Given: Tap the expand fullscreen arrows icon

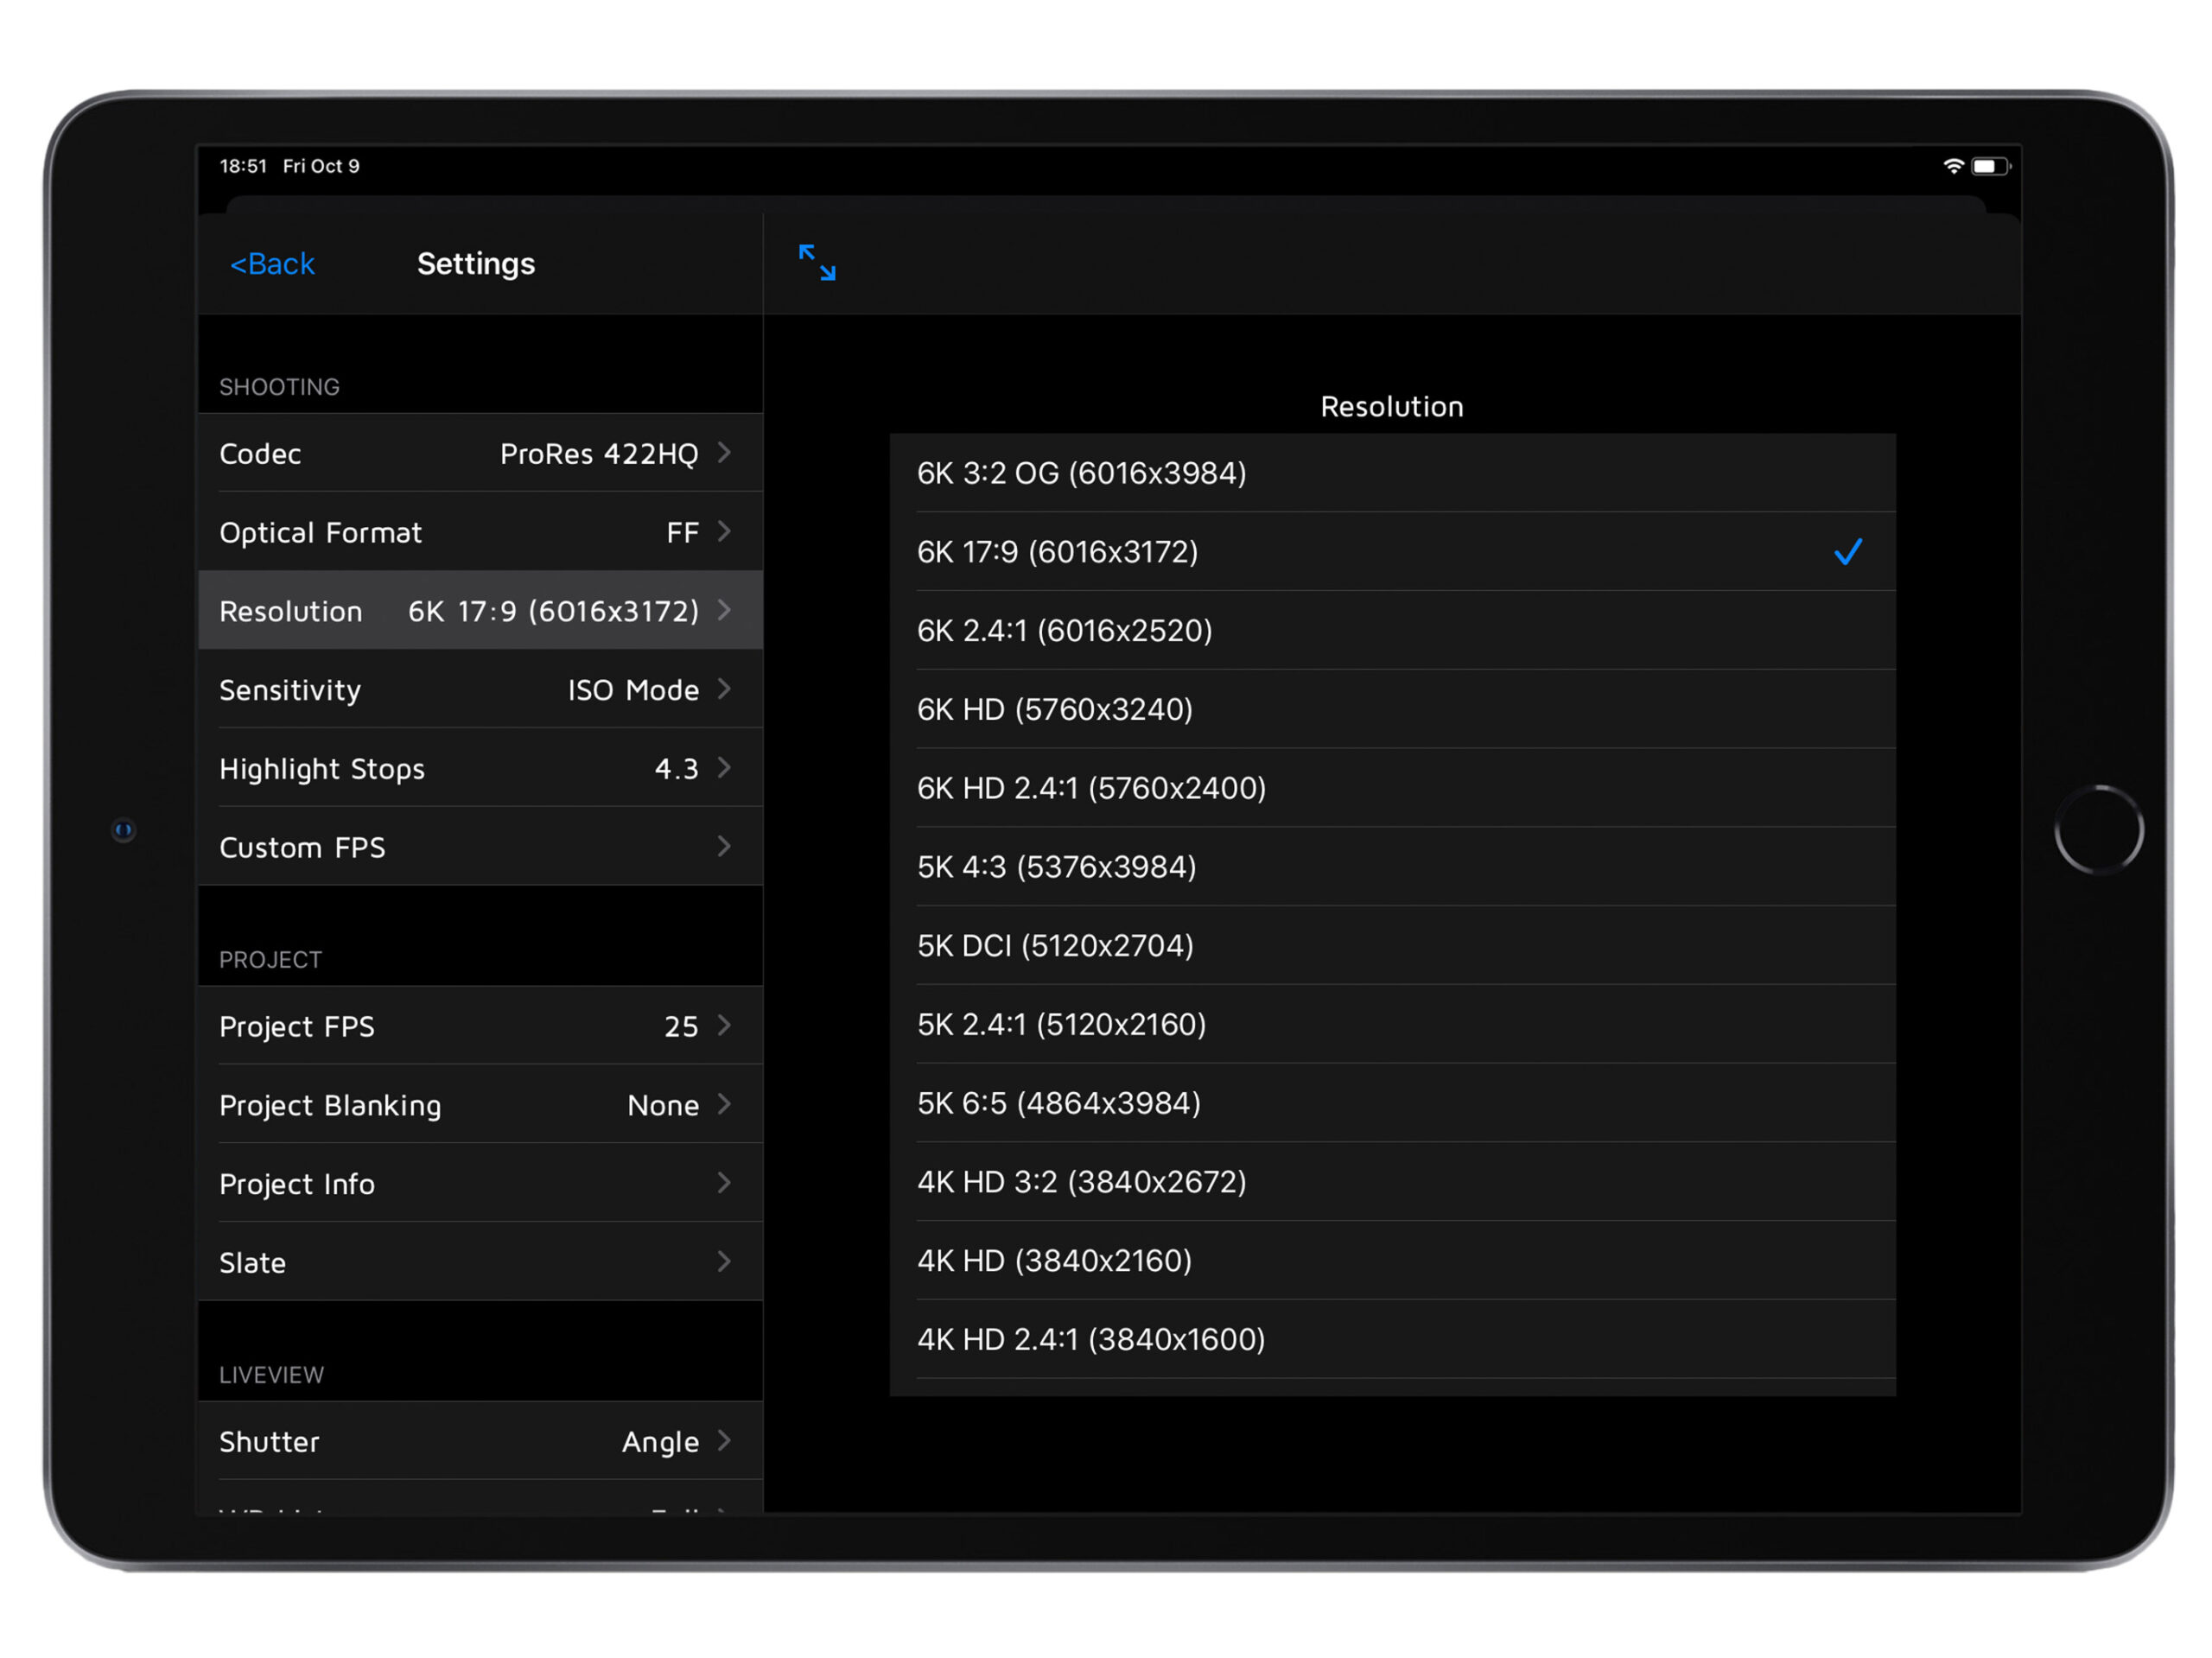Looking at the screenshot, I should [x=816, y=262].
